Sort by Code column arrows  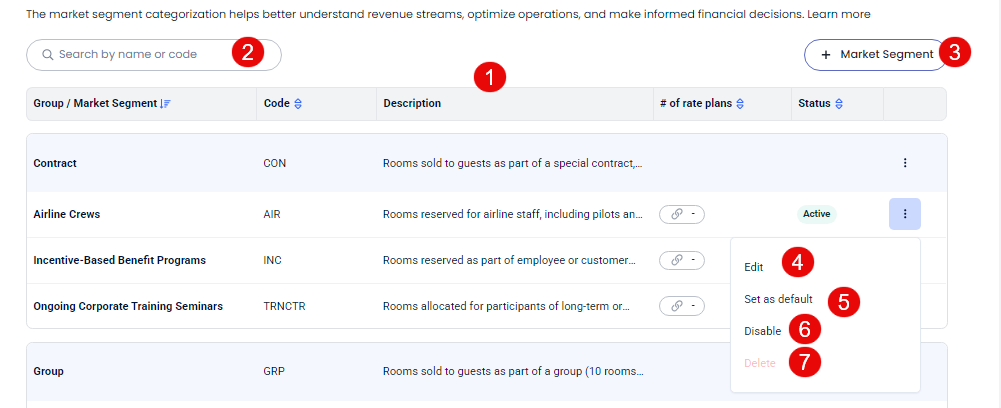(298, 104)
